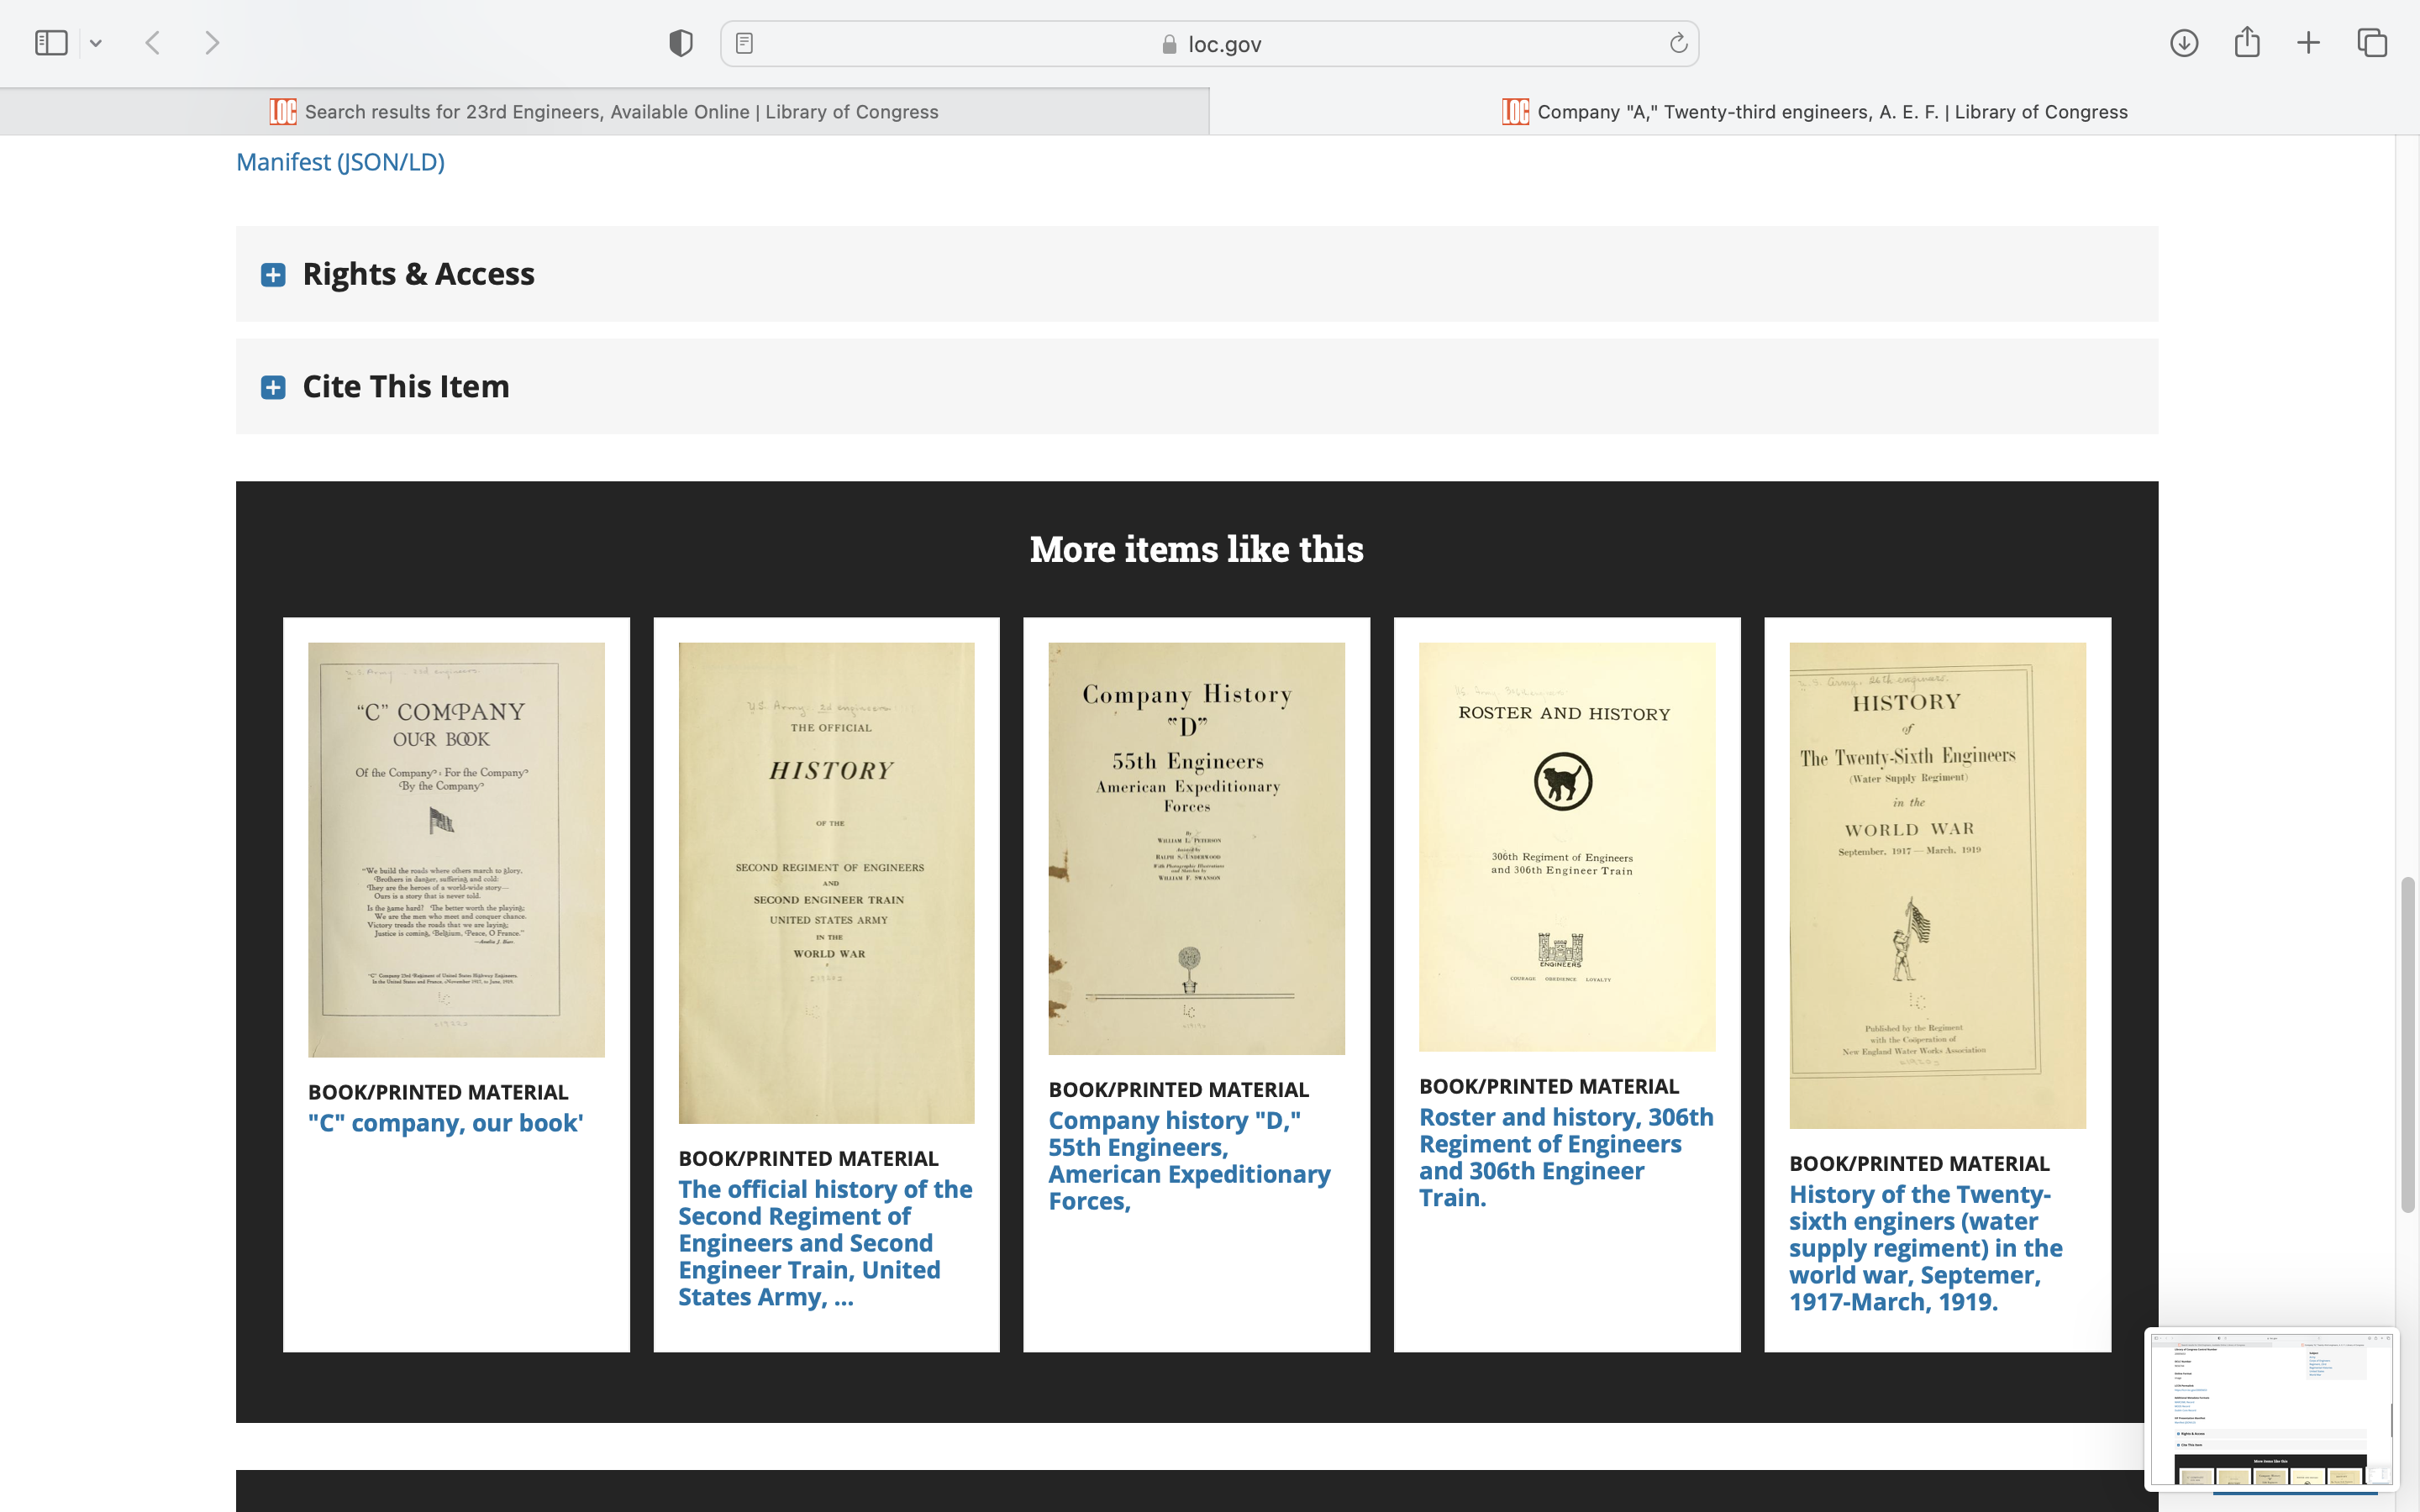Click the Share icon in toolbar
The width and height of the screenshot is (2420, 1512).
click(2247, 43)
